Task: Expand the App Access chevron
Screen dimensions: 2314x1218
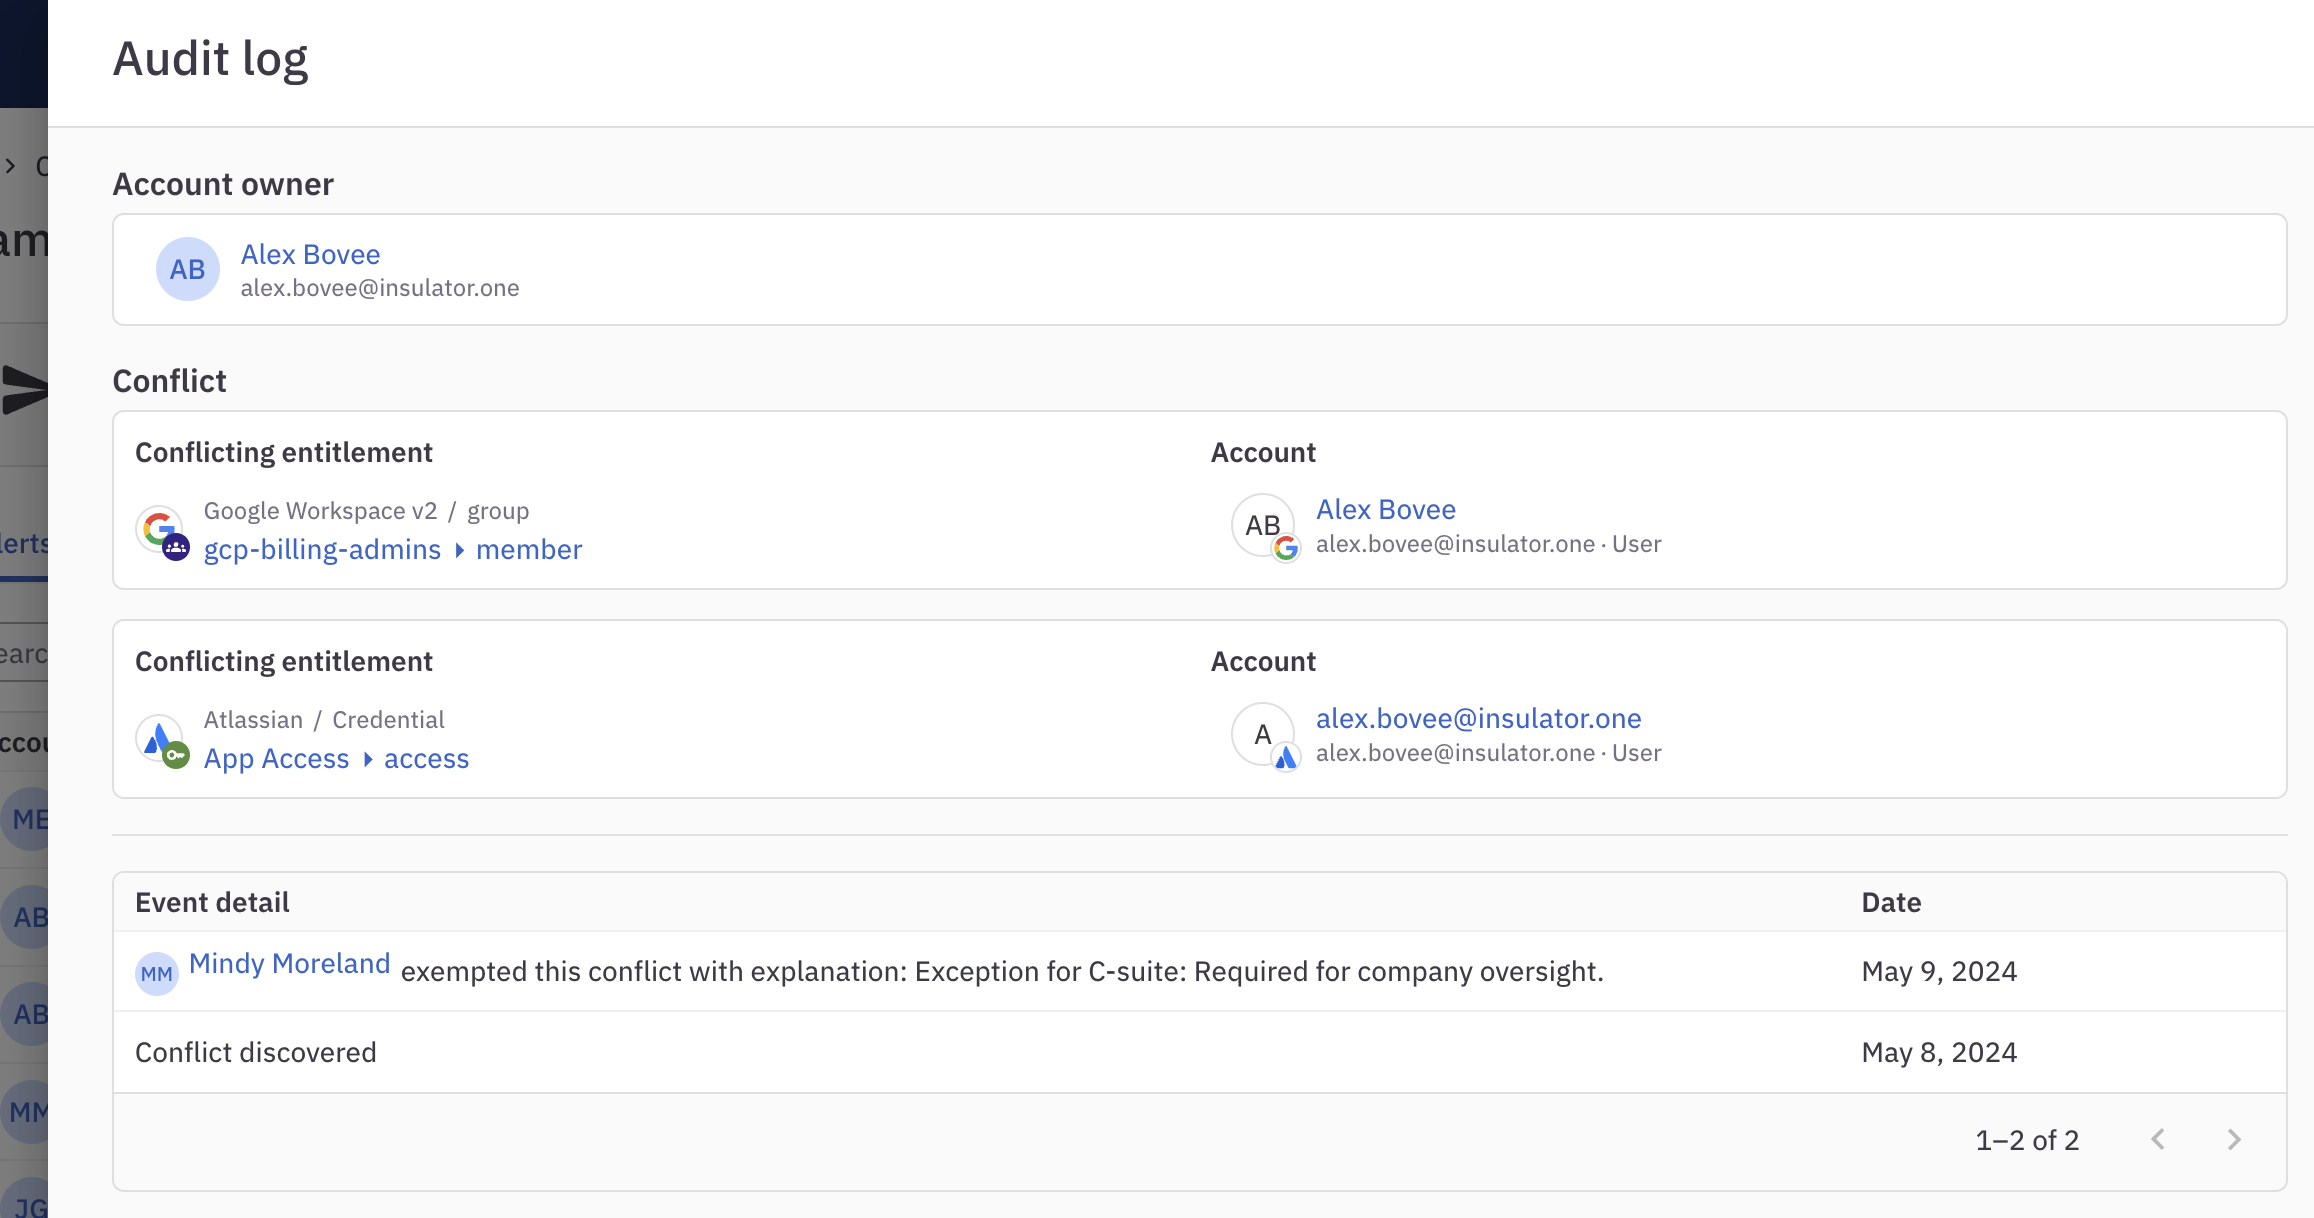Action: (366, 759)
